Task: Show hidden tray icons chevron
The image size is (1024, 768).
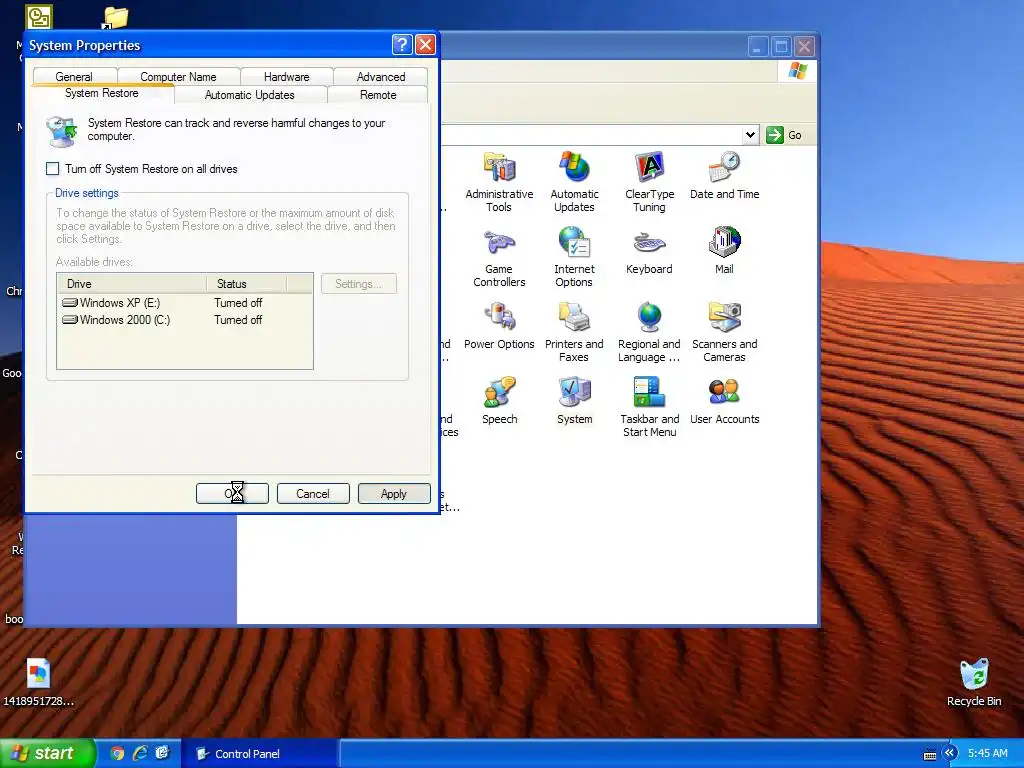Action: [949, 753]
